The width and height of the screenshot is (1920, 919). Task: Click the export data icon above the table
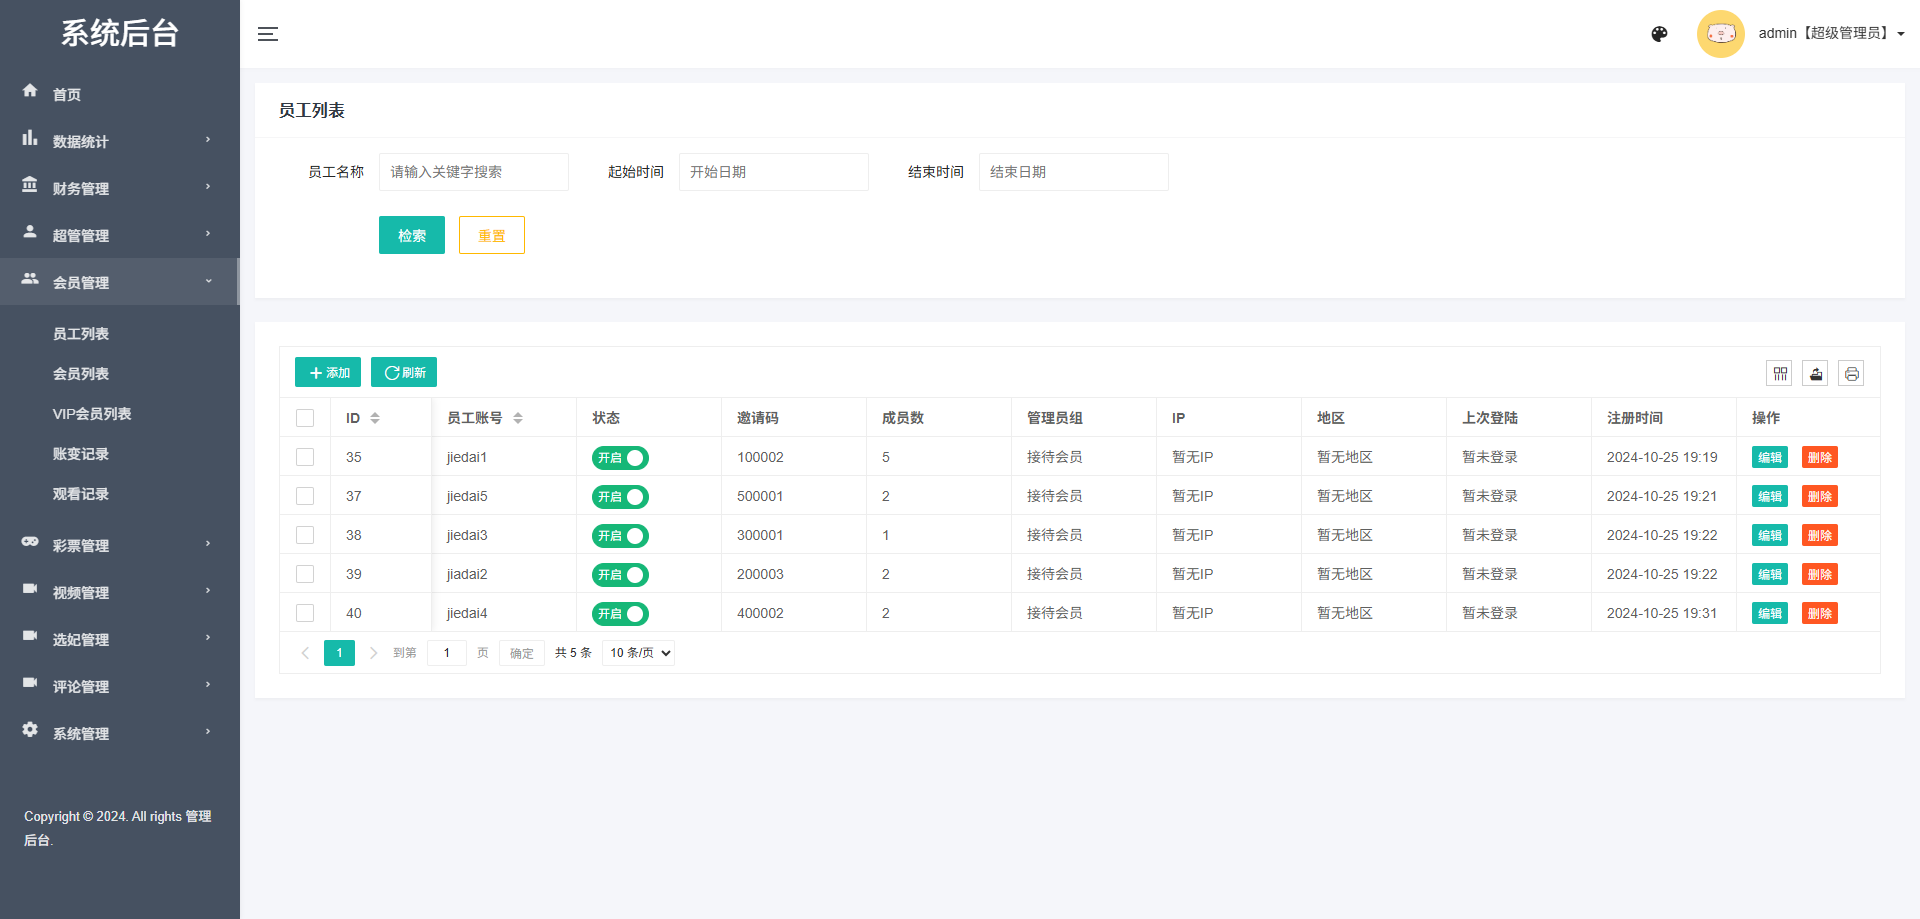[x=1815, y=373]
